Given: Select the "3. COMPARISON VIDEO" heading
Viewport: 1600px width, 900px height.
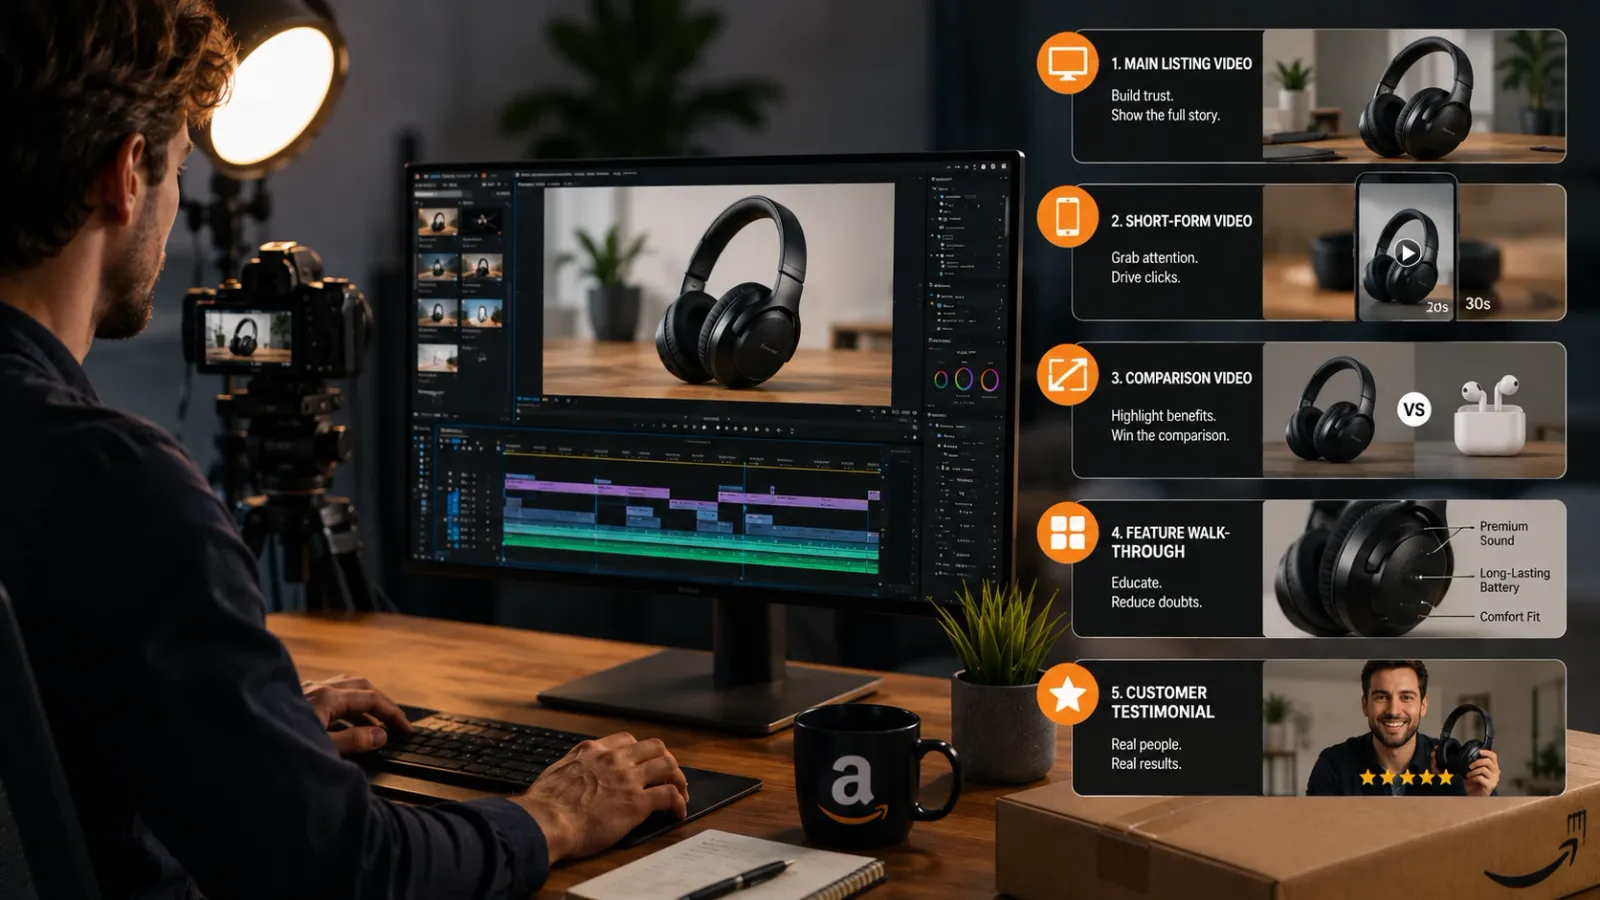Looking at the screenshot, I should coord(1181,378).
